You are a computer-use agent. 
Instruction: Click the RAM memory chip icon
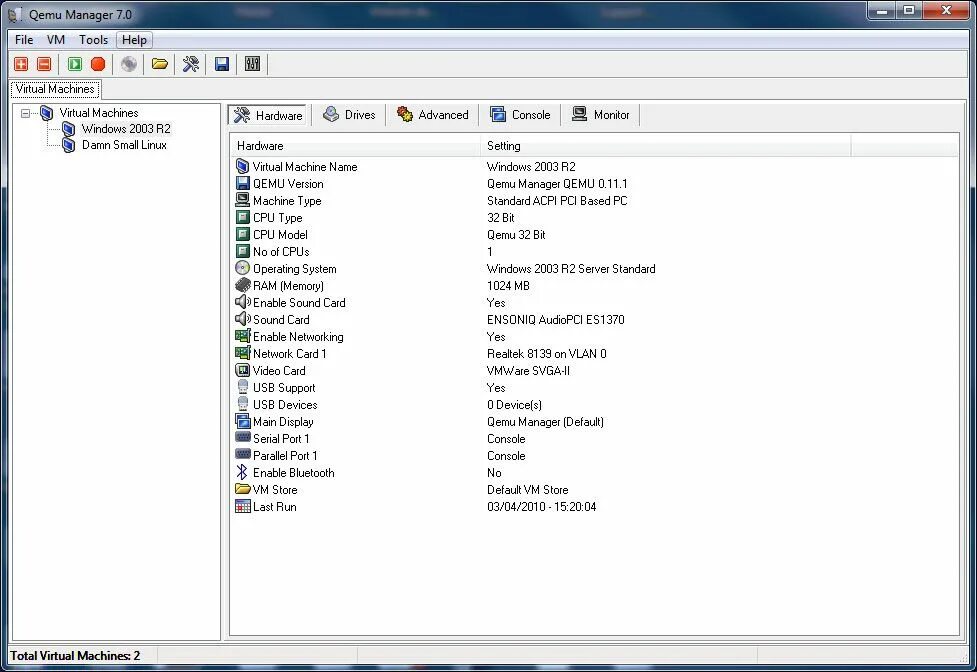(x=242, y=285)
